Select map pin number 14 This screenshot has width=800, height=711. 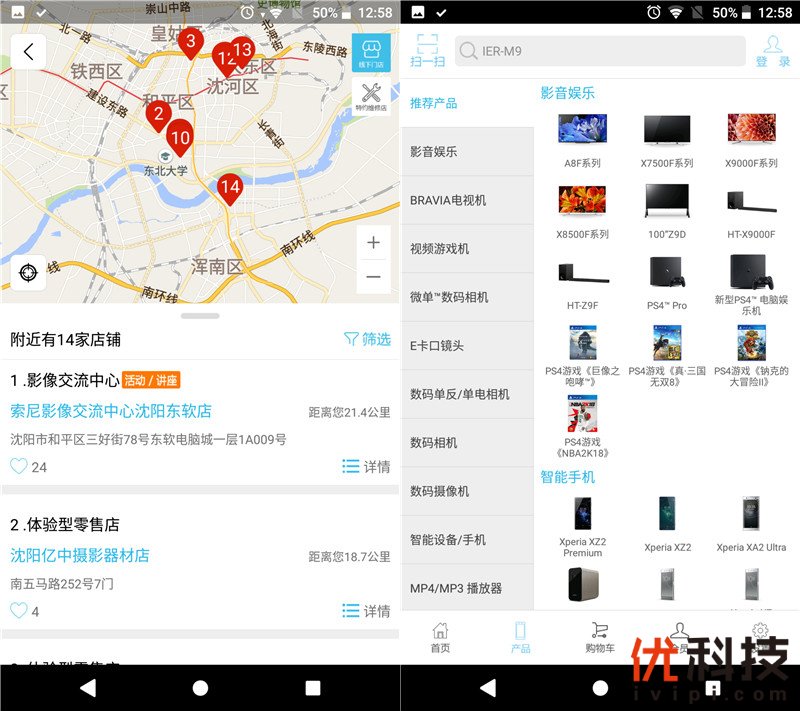(230, 189)
